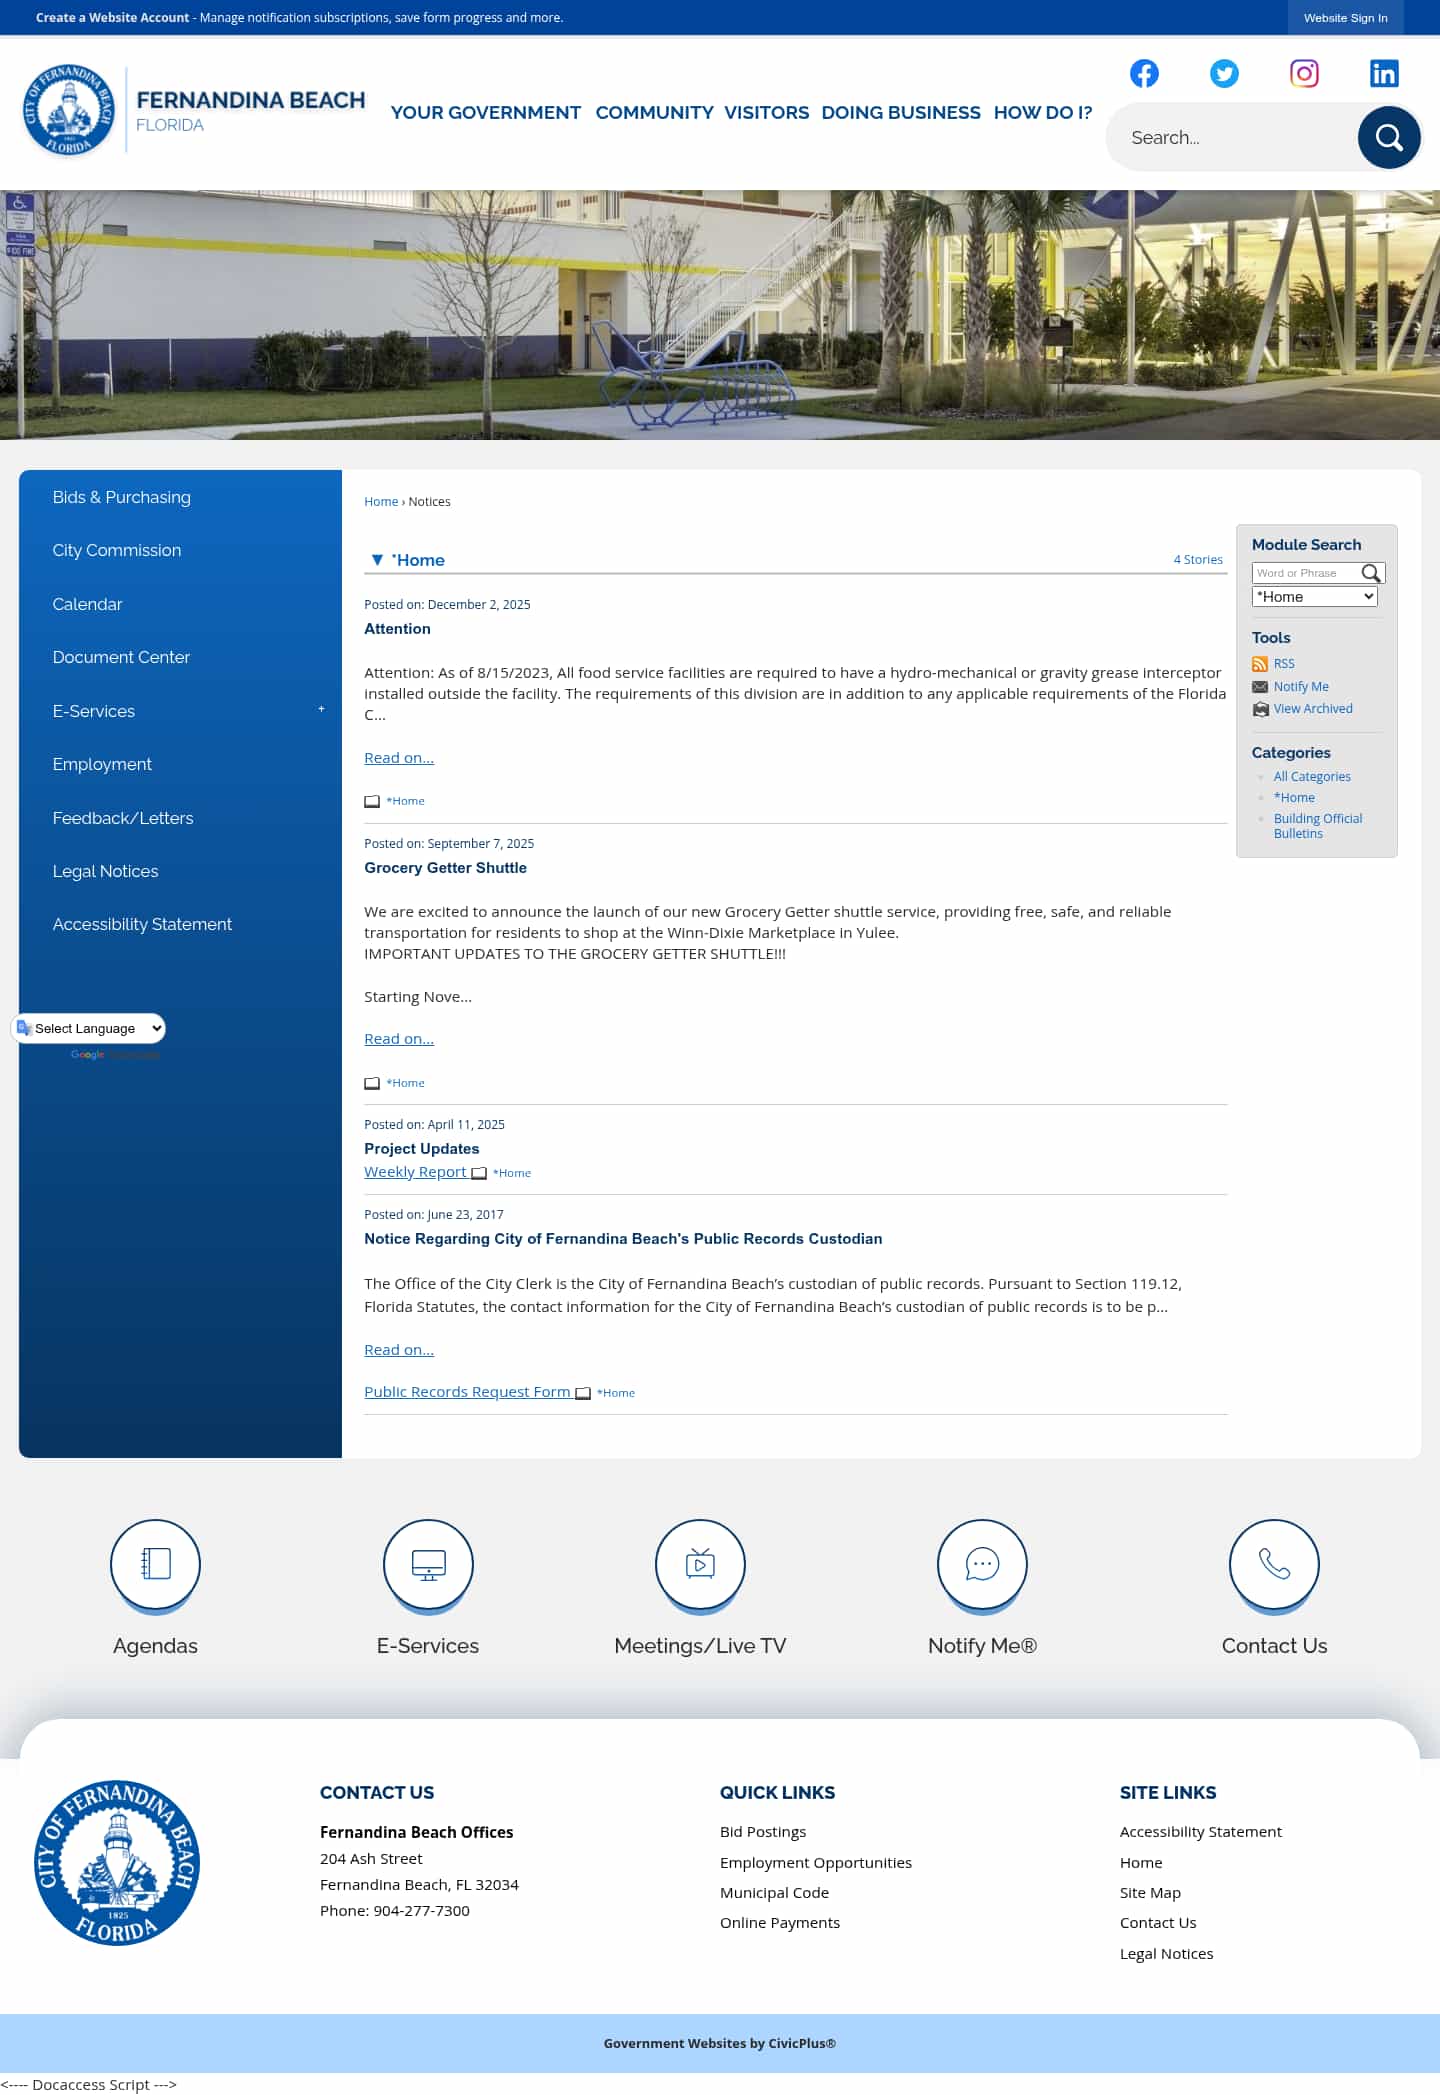Open the LinkedIn social icon
Screen dimensions: 1440x2095
click(x=1384, y=73)
